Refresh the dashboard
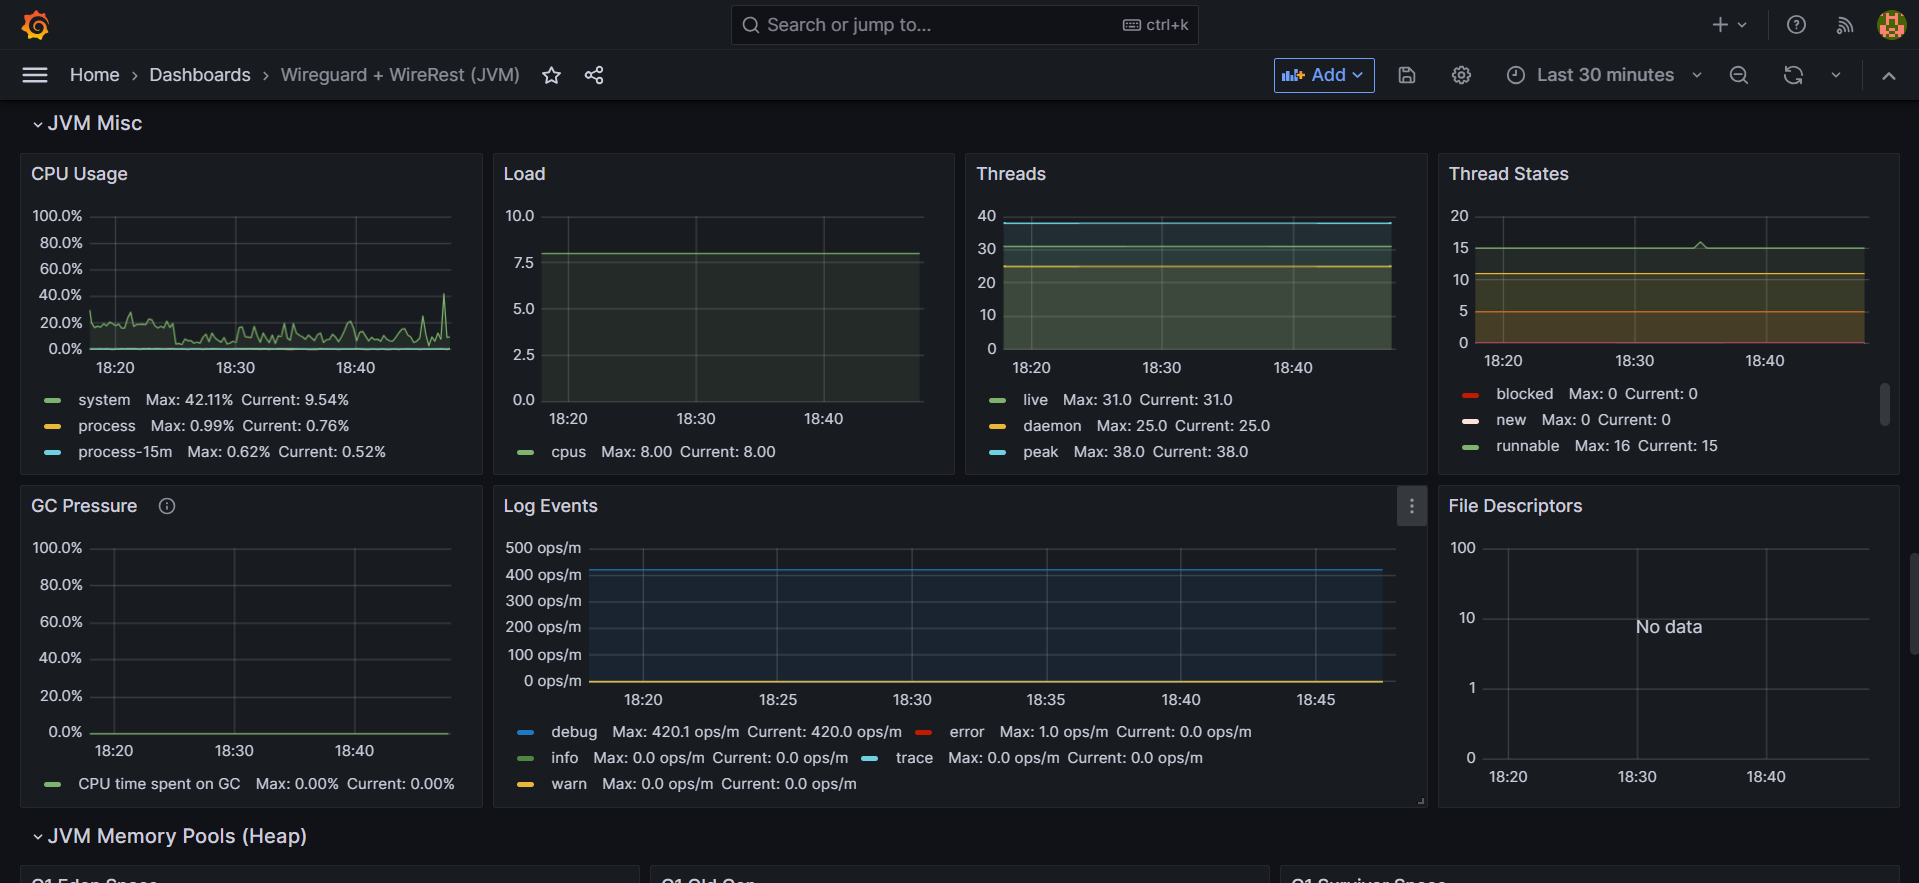This screenshot has width=1919, height=883. (1793, 75)
